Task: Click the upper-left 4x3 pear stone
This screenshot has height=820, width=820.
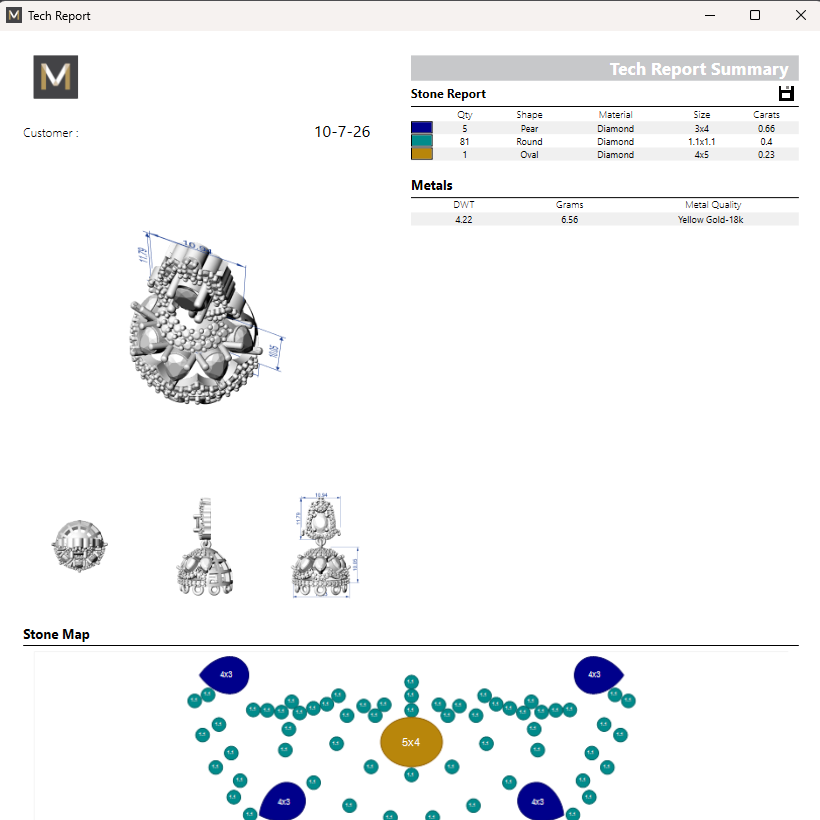Action: [x=225, y=675]
